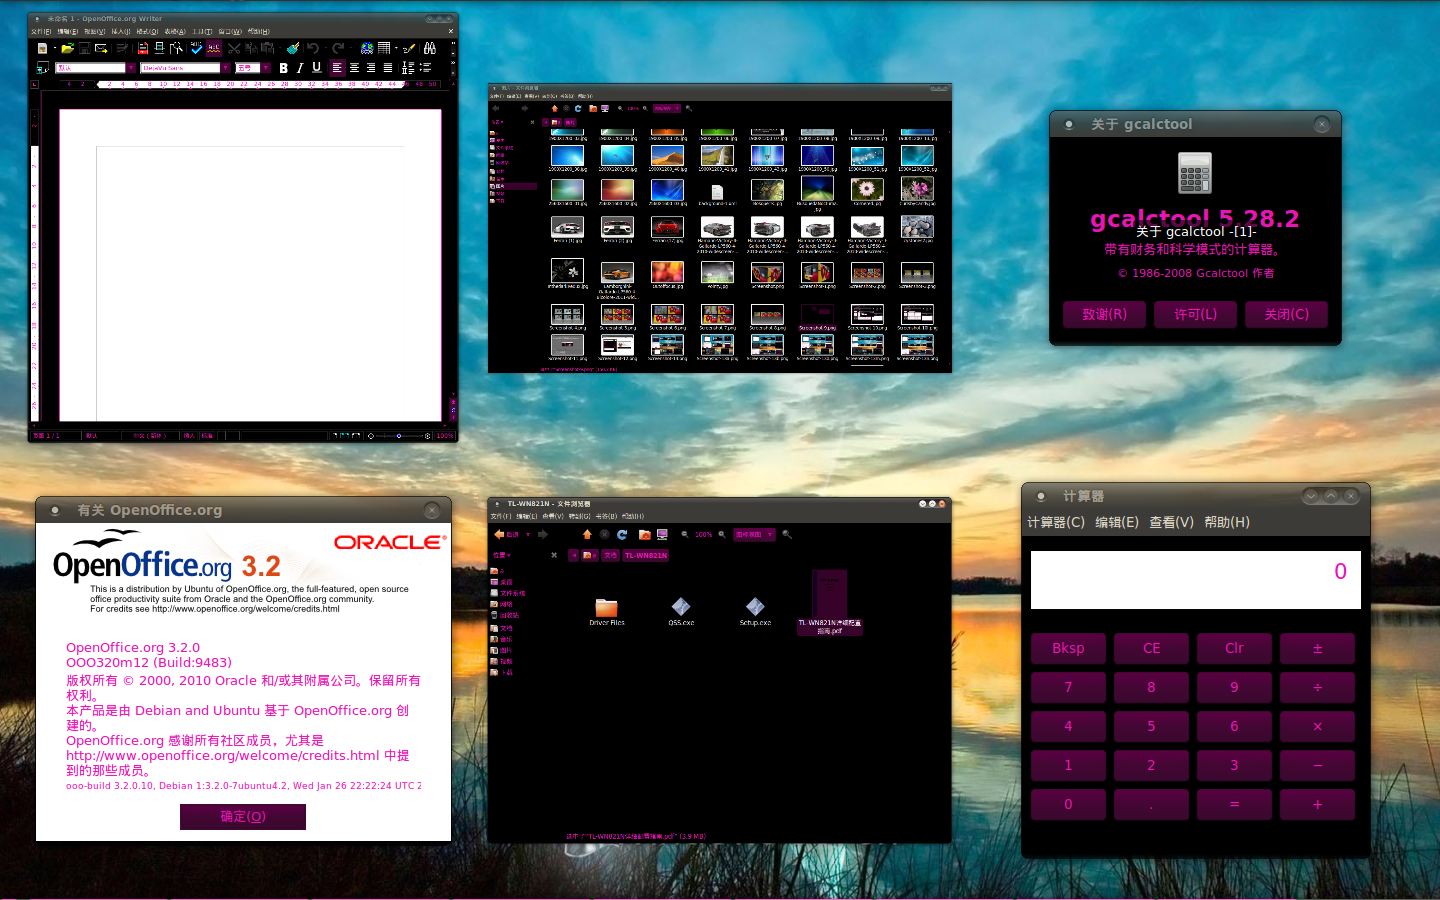Click the Up arrow in TL-WN821N file browser
The height and width of the screenshot is (900, 1440).
587,534
